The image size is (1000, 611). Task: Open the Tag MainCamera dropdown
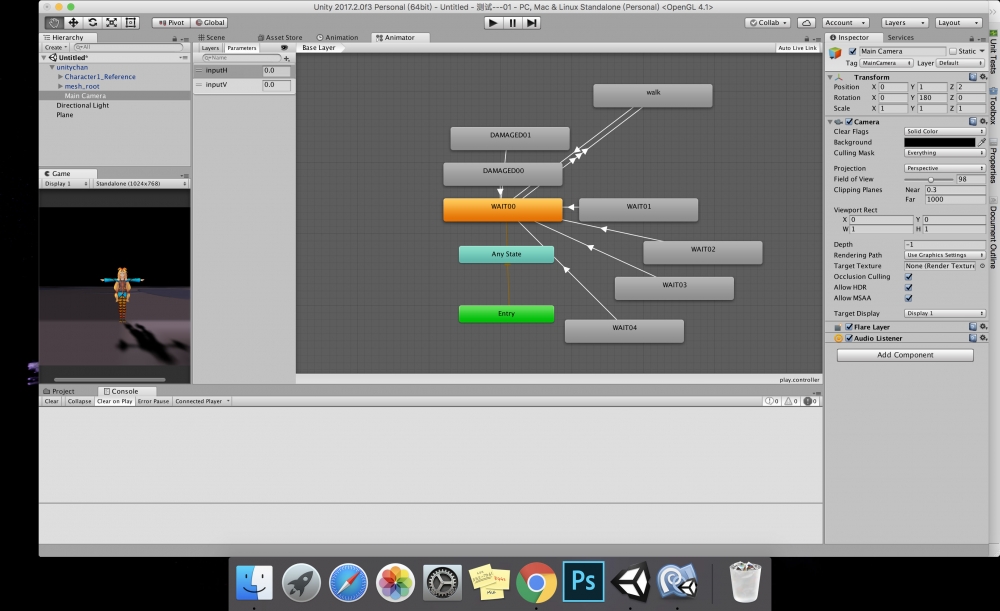pyautogui.click(x=886, y=63)
